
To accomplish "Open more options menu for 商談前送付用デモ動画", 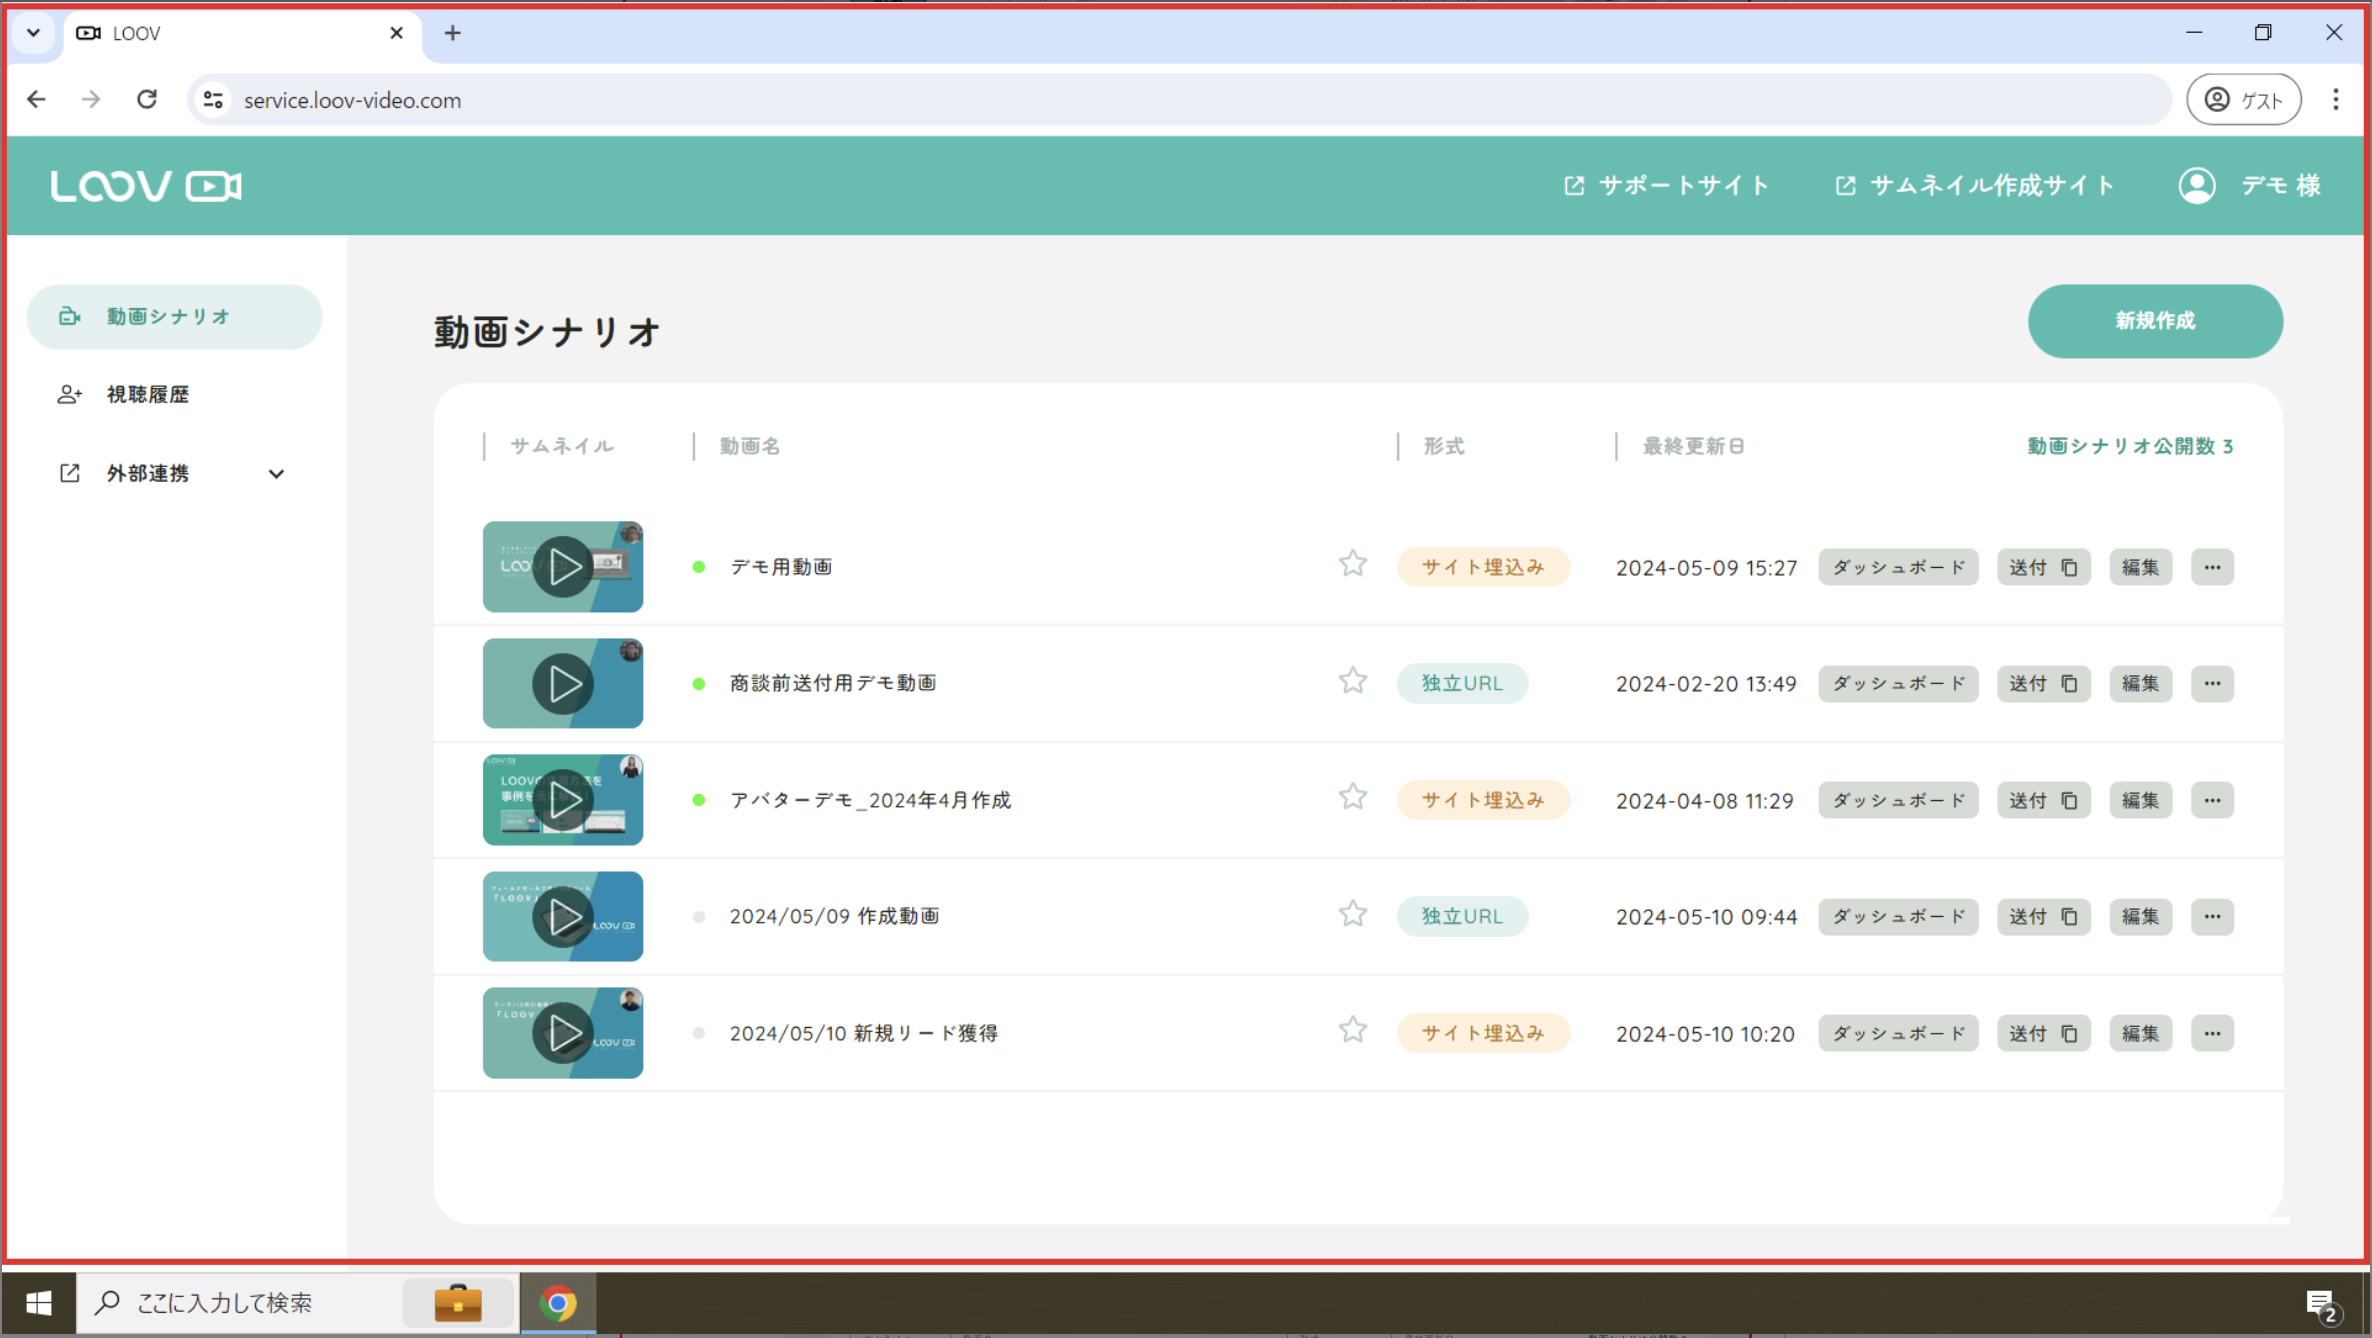I will 2212,684.
